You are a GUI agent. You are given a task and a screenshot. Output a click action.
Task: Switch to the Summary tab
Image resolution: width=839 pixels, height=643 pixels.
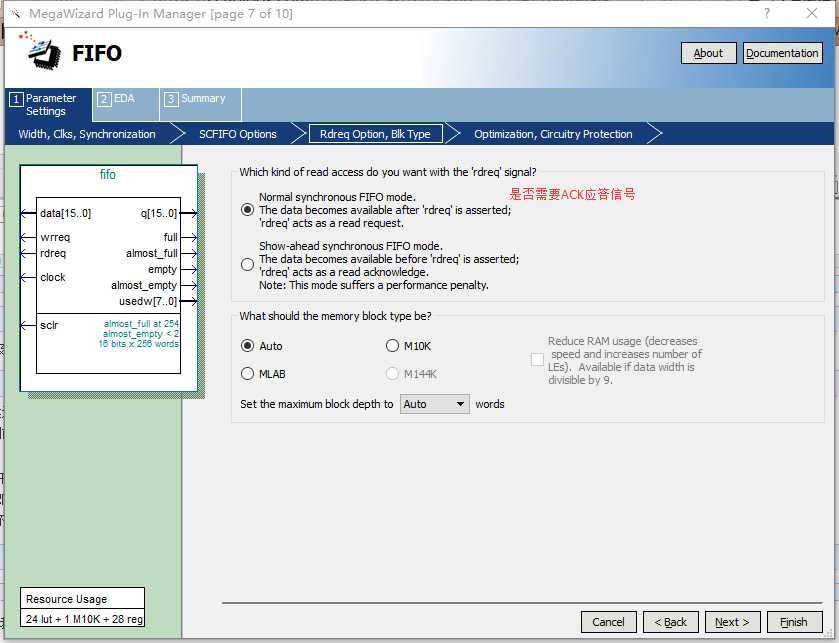click(201, 104)
